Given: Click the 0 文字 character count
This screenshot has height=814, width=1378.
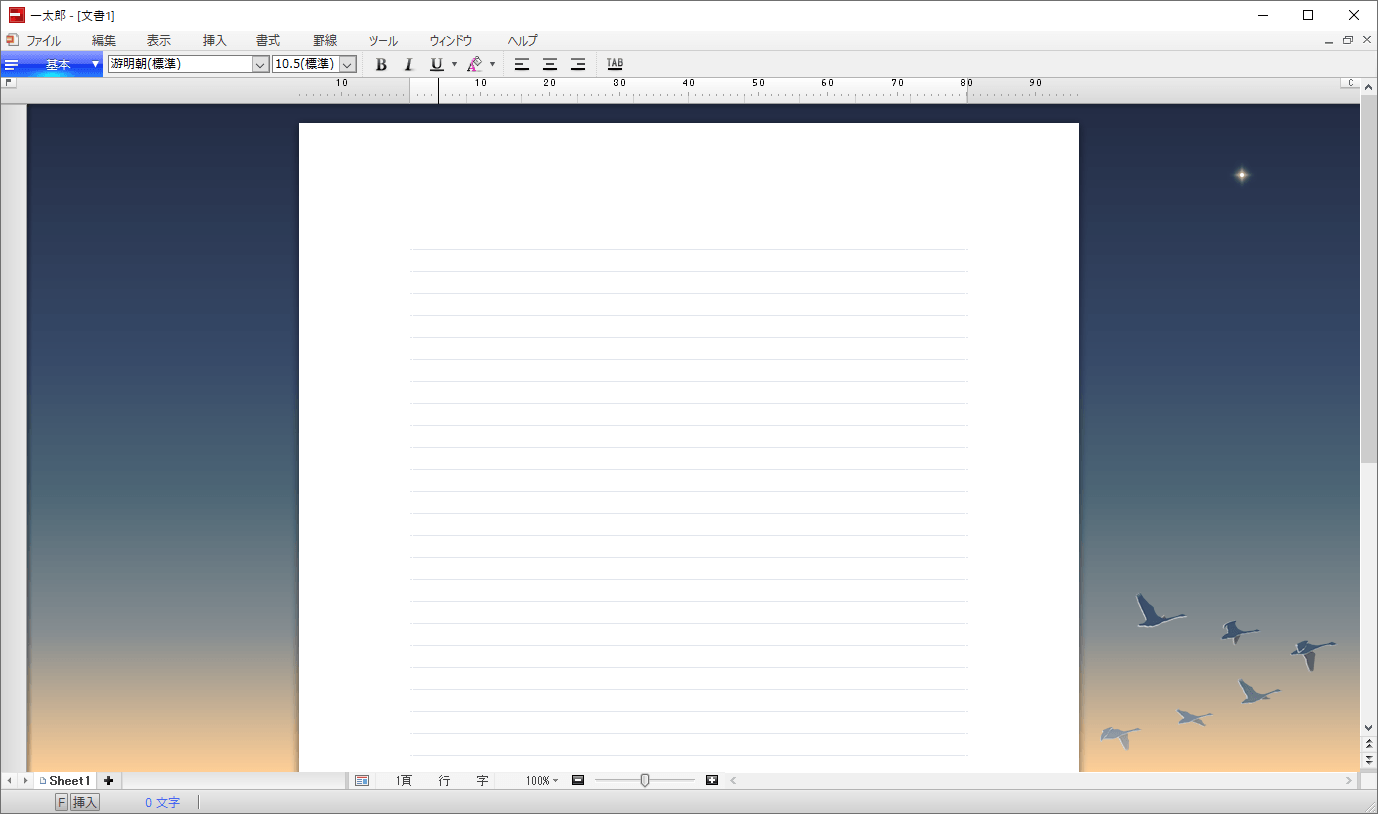Looking at the screenshot, I should pos(162,802).
